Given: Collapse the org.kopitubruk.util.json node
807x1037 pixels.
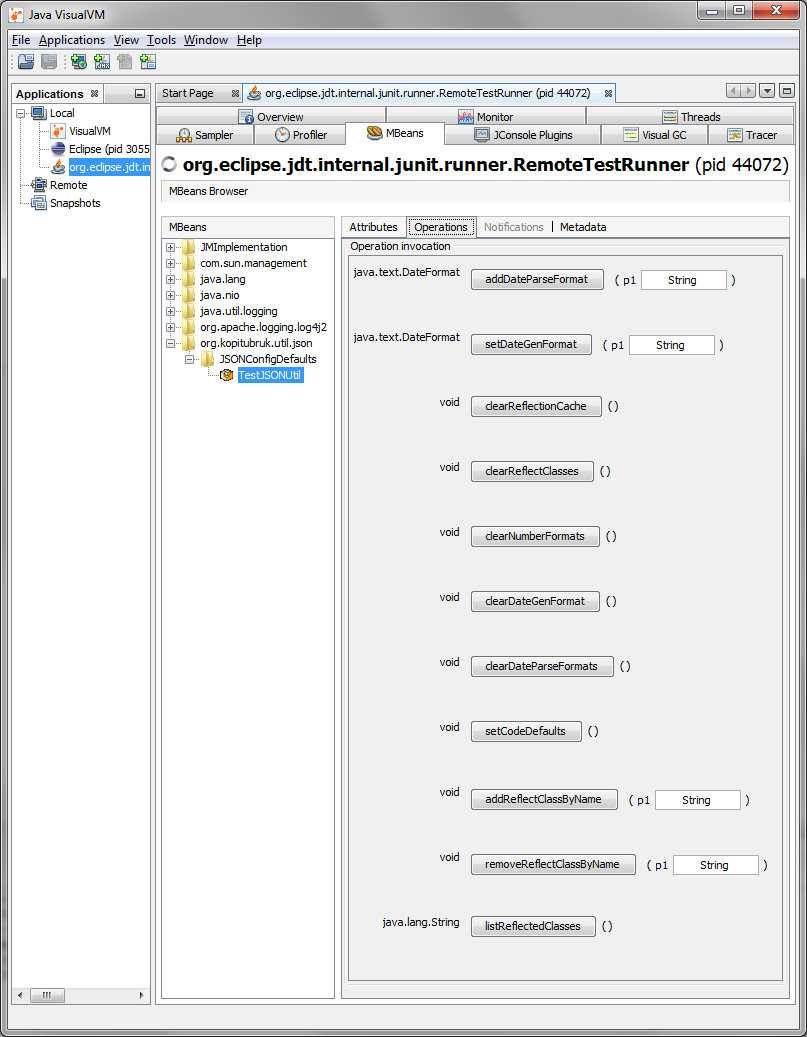Looking at the screenshot, I should 171,343.
